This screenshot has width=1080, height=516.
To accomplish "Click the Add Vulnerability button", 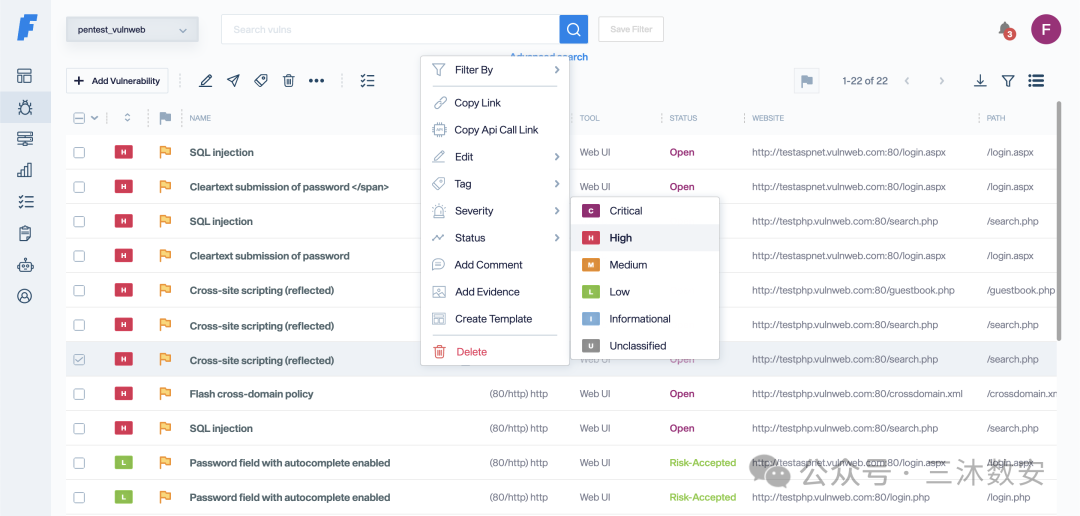I will coord(117,81).
